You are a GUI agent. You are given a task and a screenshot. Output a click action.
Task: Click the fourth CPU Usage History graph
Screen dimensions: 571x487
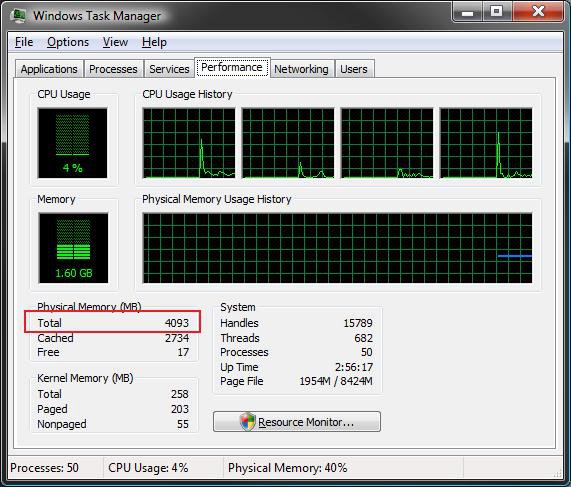[486, 143]
